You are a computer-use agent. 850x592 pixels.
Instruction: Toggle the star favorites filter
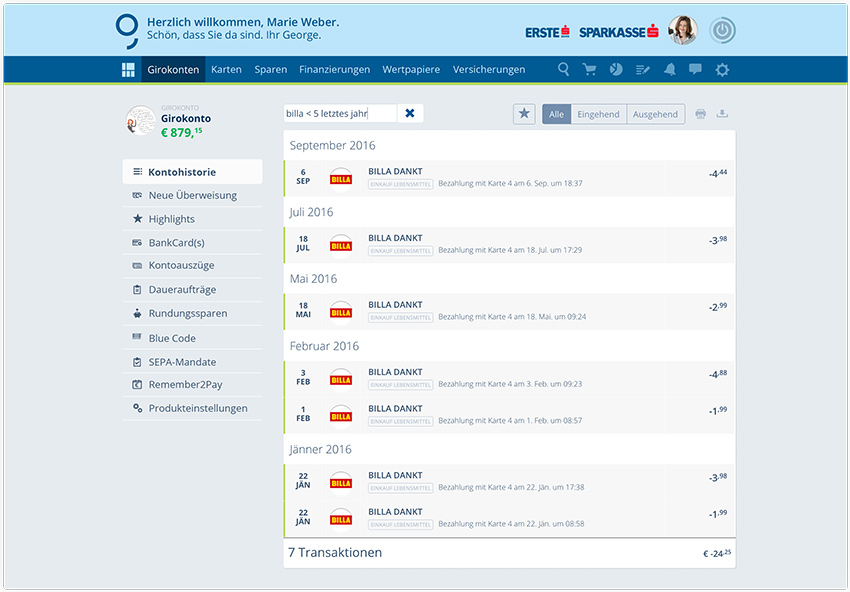(x=524, y=114)
